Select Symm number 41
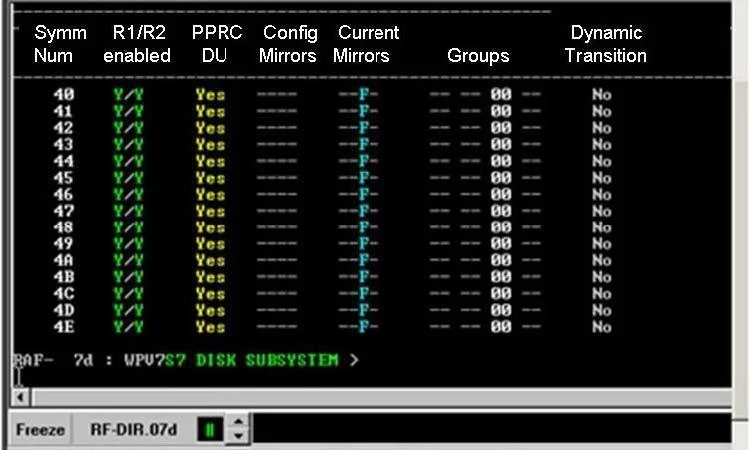 coord(64,111)
